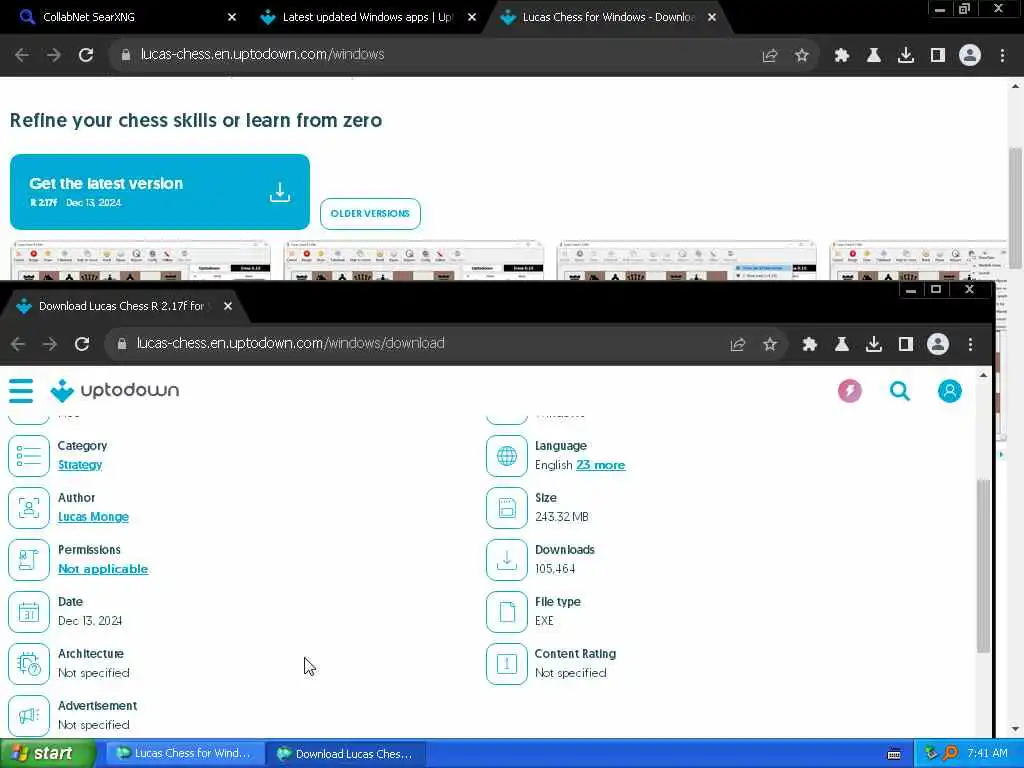The width and height of the screenshot is (1024, 768).
Task: Click front window vertical scrollbar thumb
Action: point(983,565)
